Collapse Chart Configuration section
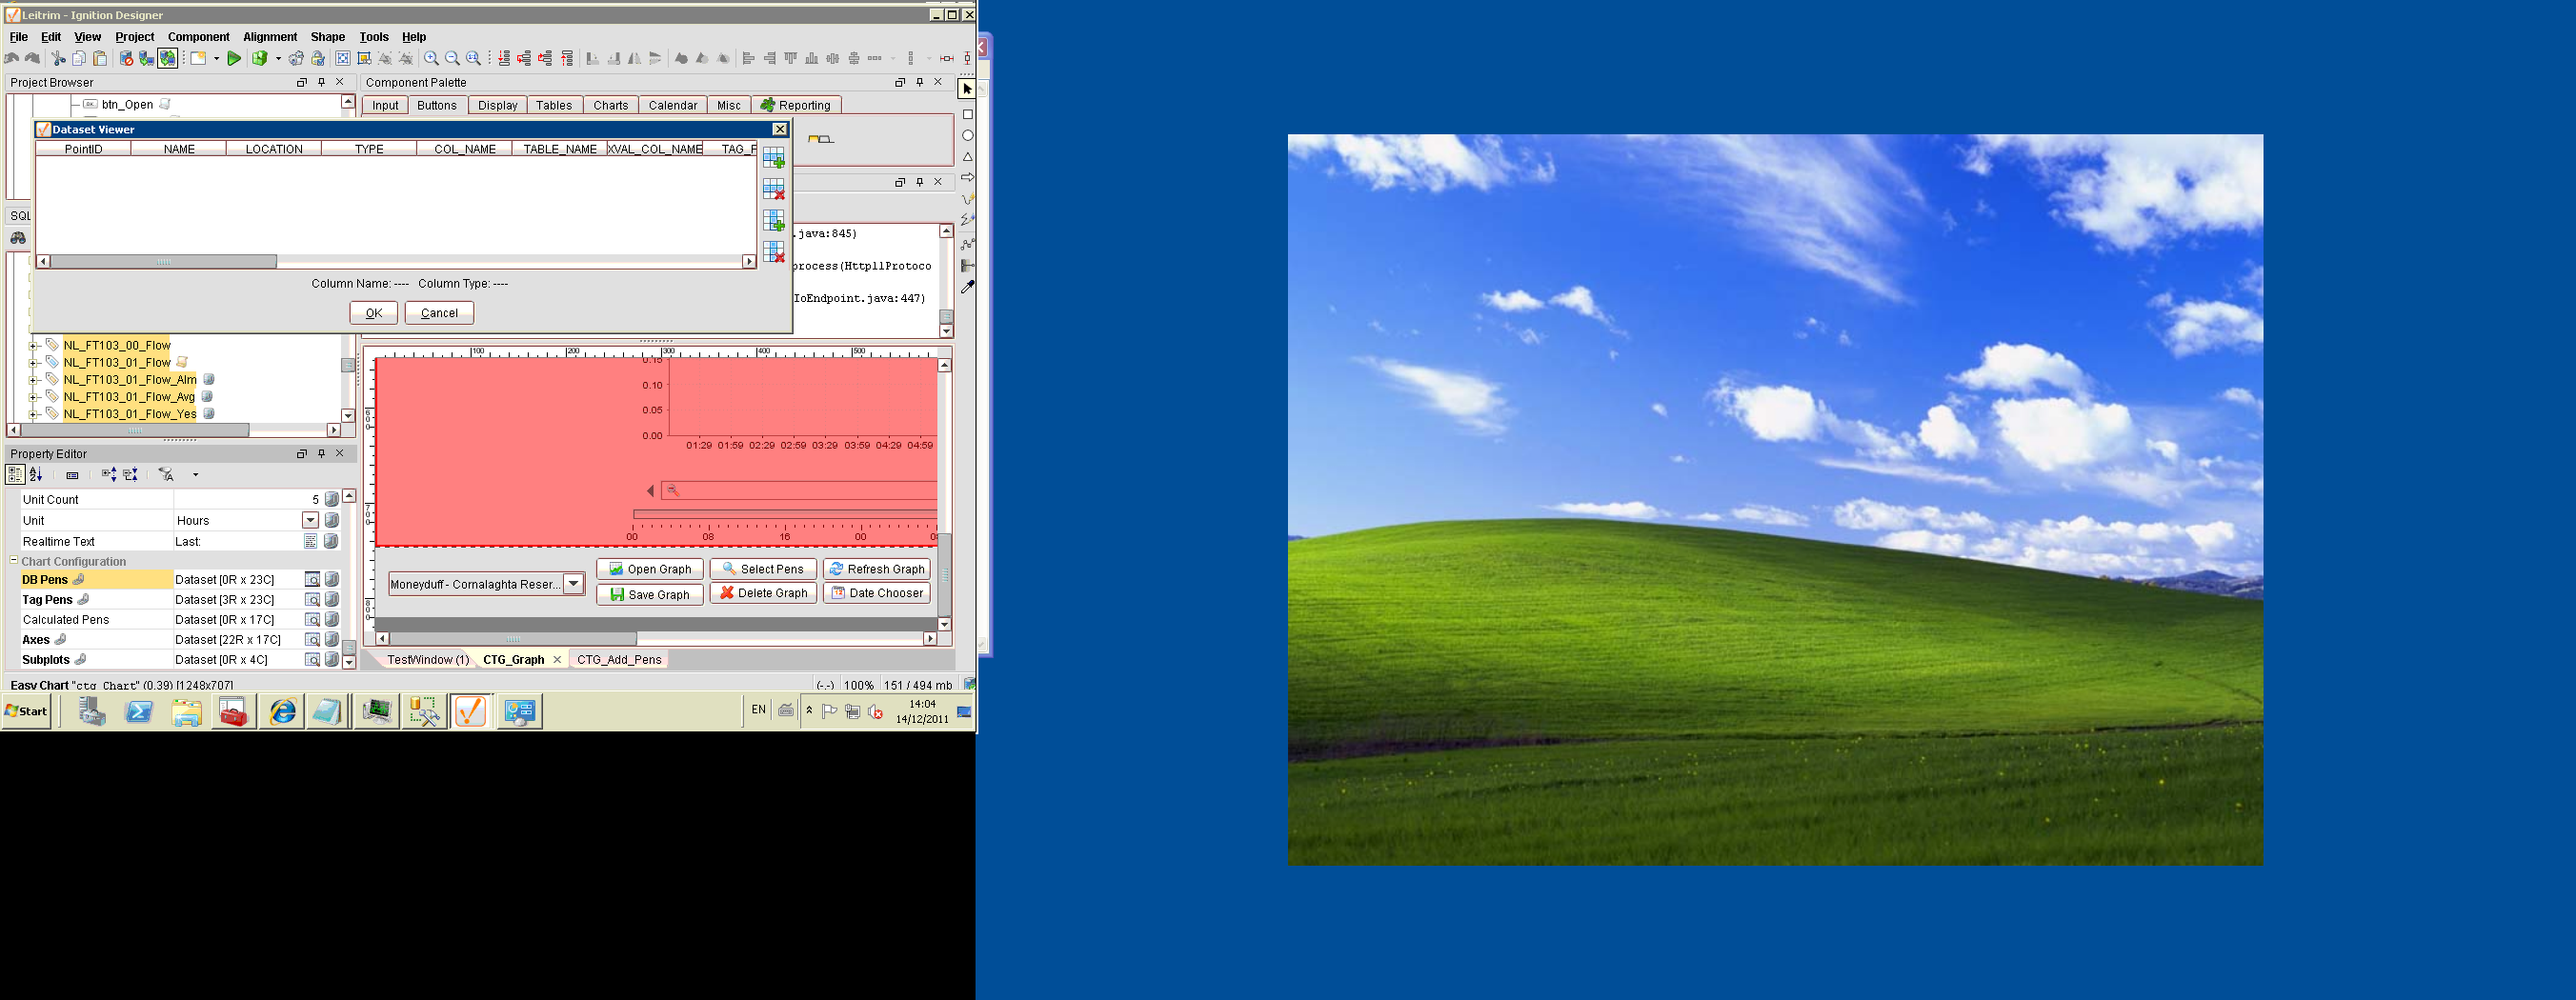The width and height of the screenshot is (2576, 1000). click(x=14, y=561)
